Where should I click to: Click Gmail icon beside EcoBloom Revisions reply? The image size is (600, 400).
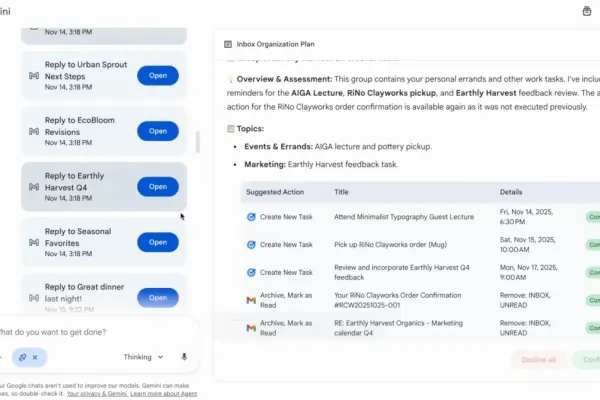34,131
